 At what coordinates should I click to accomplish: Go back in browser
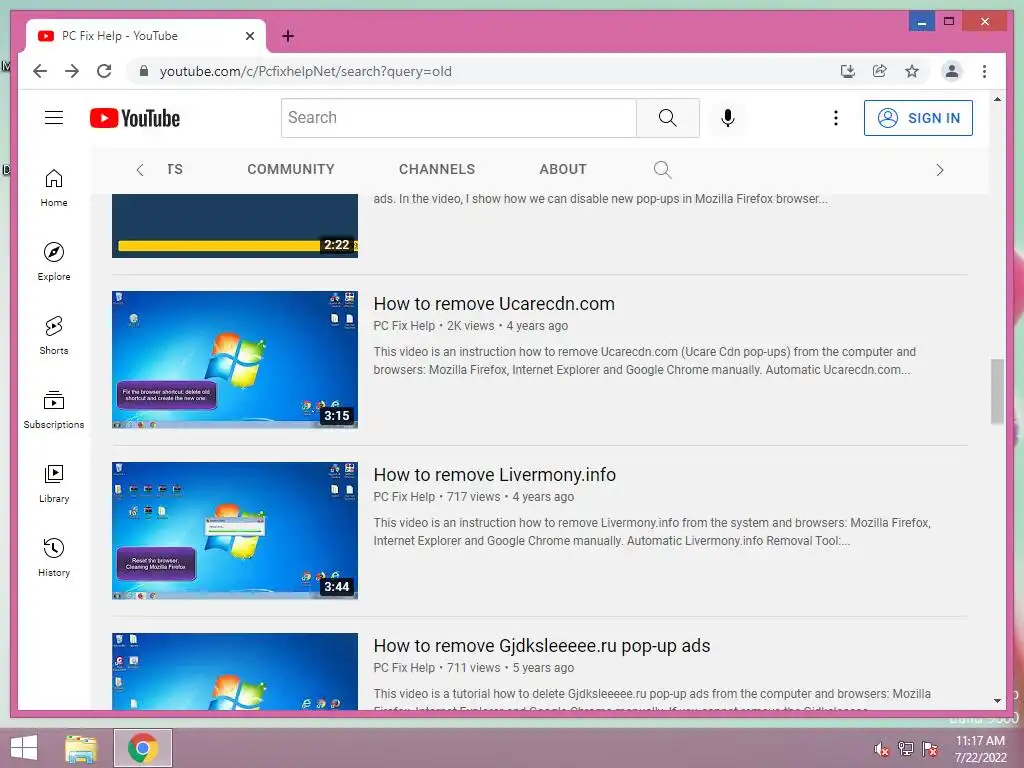coord(40,71)
